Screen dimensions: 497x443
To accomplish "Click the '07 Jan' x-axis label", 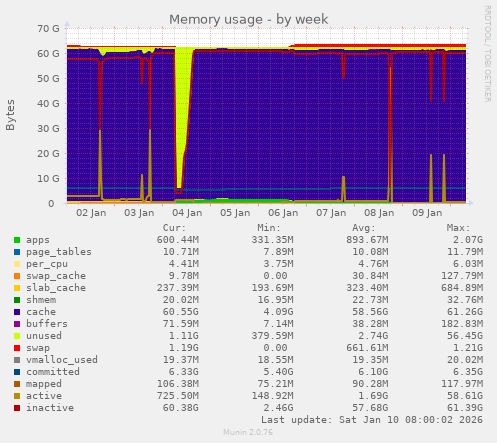I will pos(331,213).
